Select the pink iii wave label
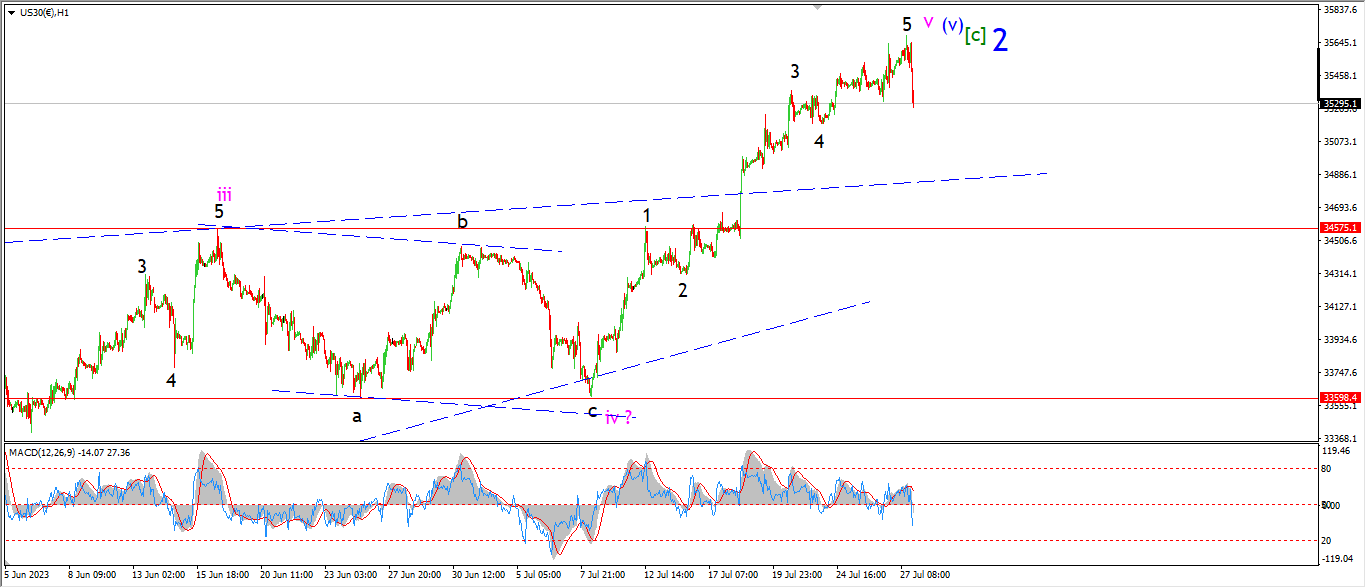1366x588 pixels. point(224,194)
